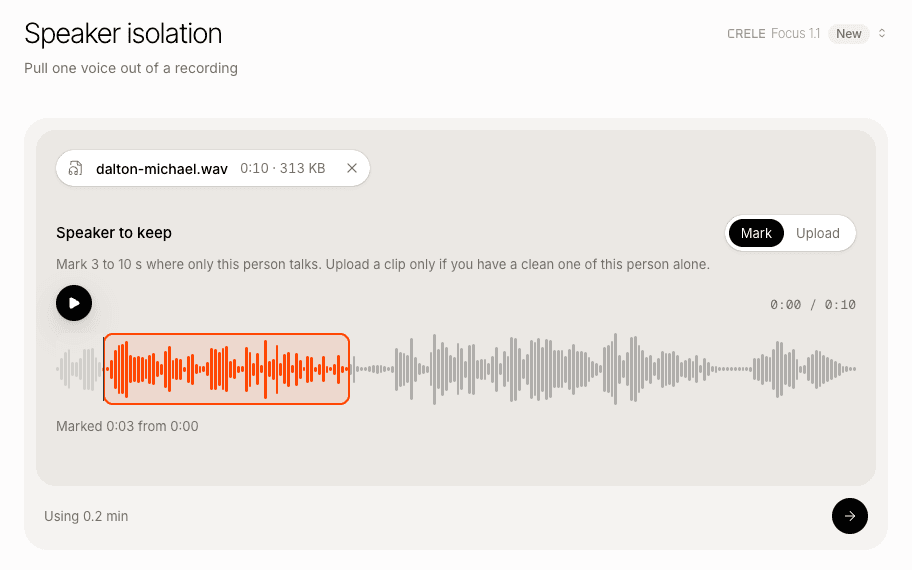The height and width of the screenshot is (570, 912).
Task: Play the audio preview
Action: point(74,303)
